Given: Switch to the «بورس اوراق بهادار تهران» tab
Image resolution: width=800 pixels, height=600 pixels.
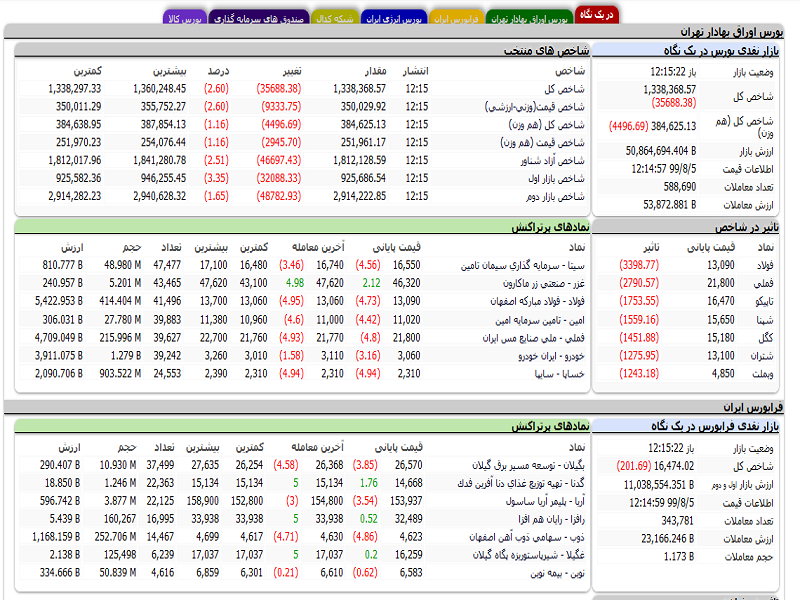Looking at the screenshot, I should [529, 18].
